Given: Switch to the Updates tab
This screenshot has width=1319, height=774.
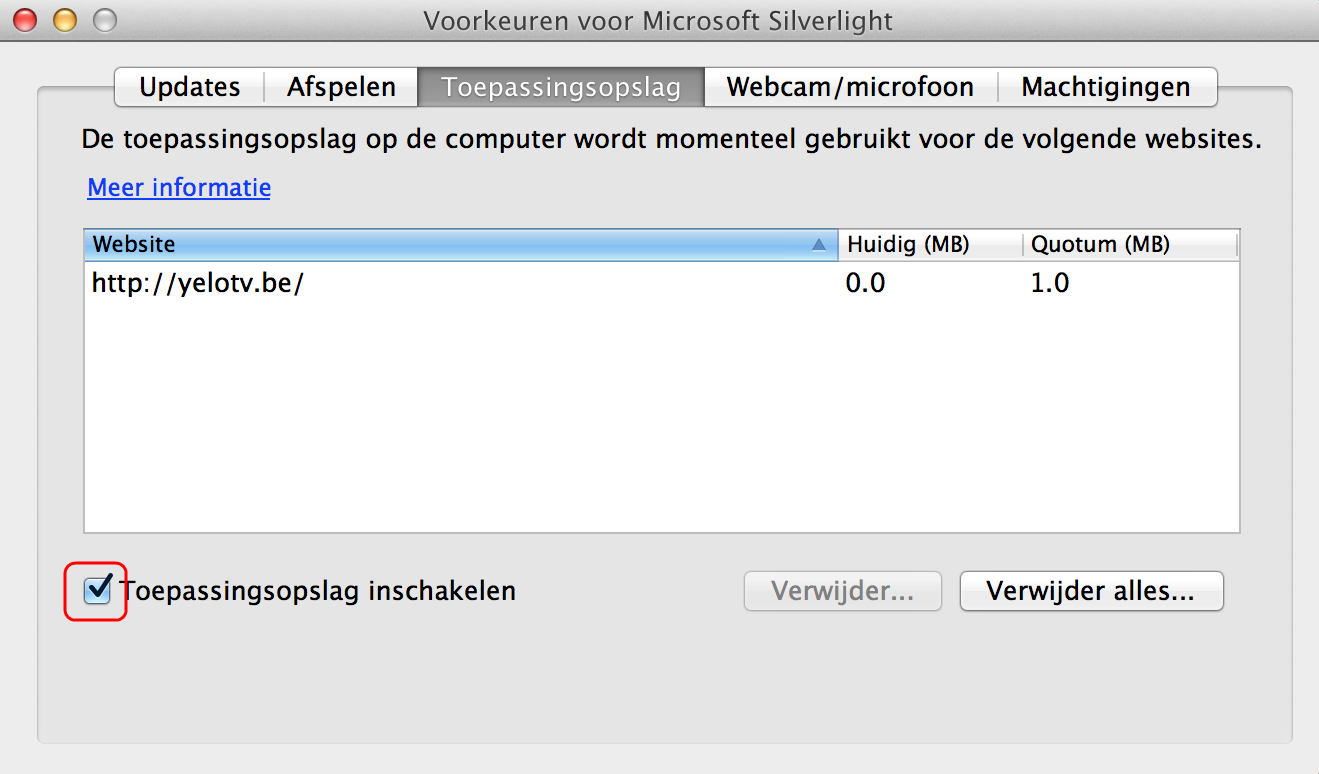Looking at the screenshot, I should click(x=190, y=87).
